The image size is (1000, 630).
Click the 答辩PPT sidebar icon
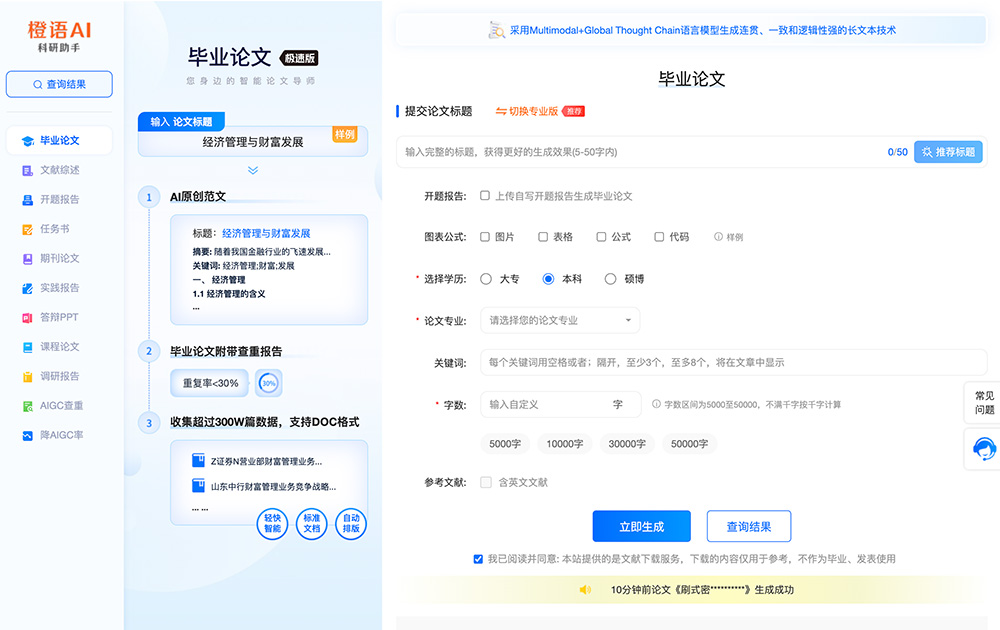[x=27, y=318]
